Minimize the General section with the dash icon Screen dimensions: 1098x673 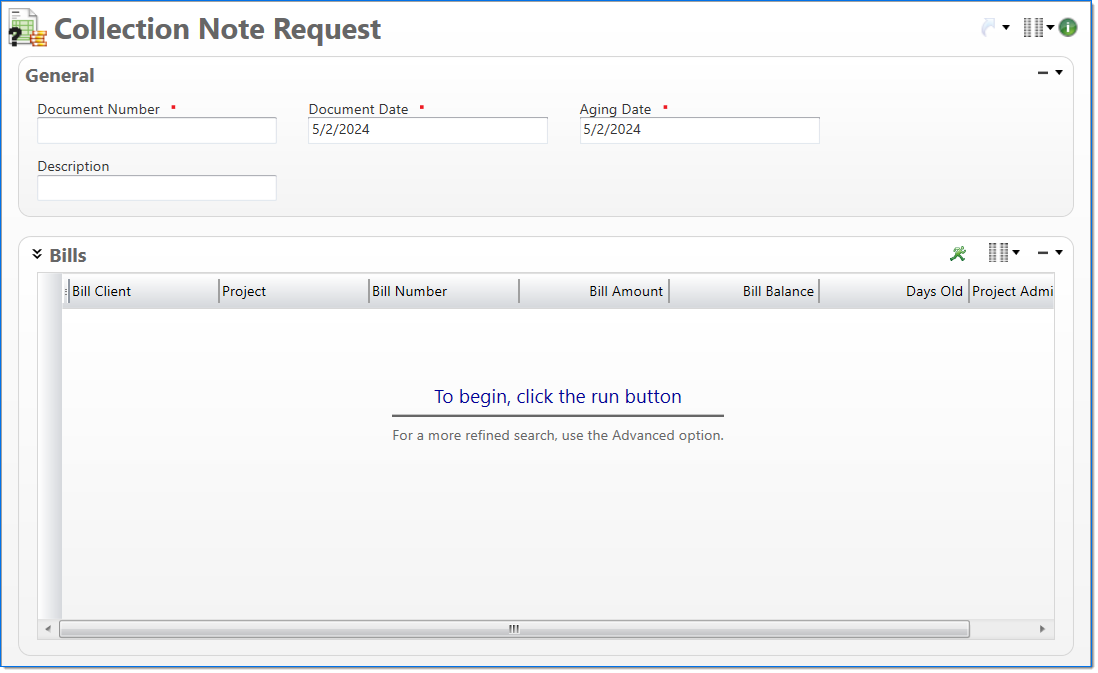coord(1043,73)
